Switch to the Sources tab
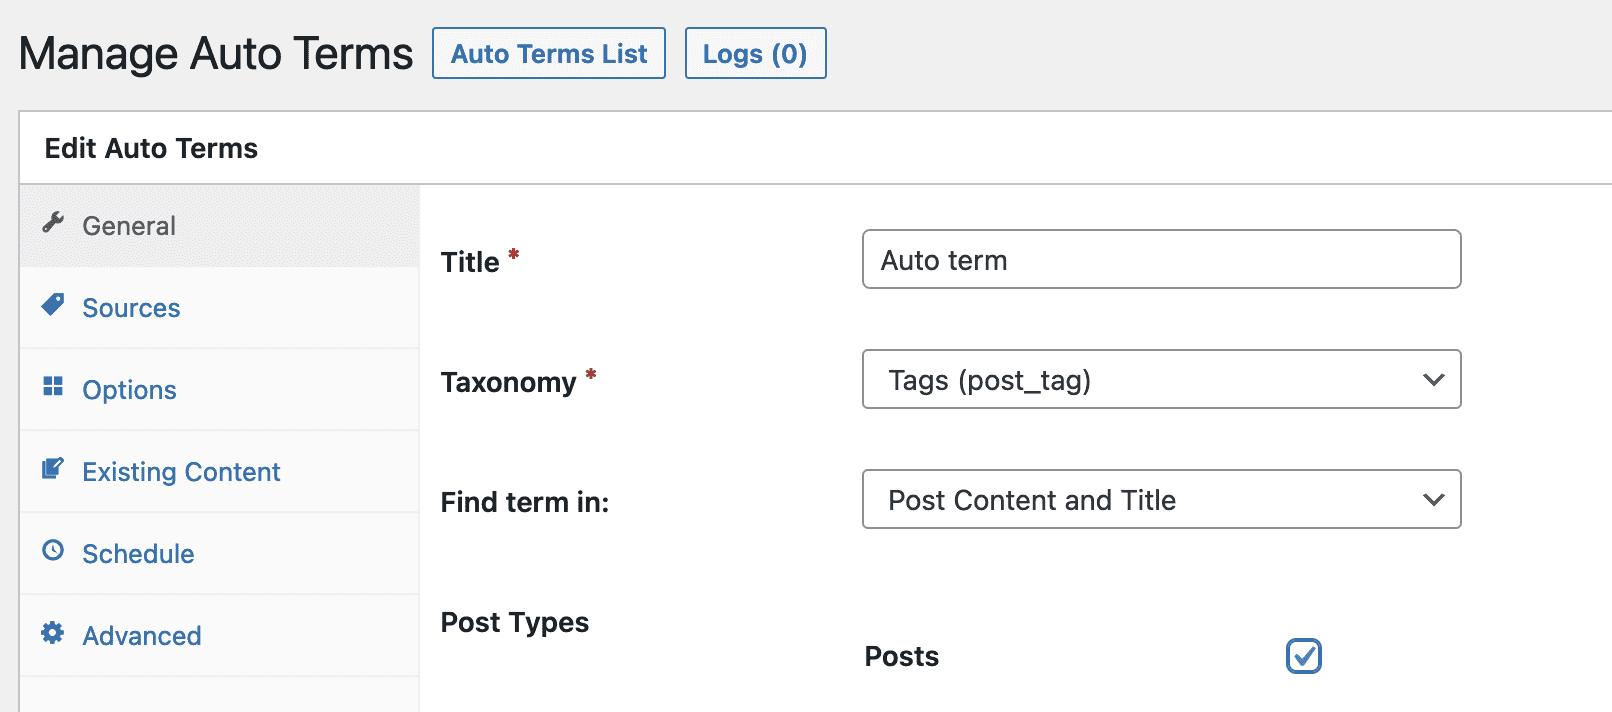 (x=131, y=308)
